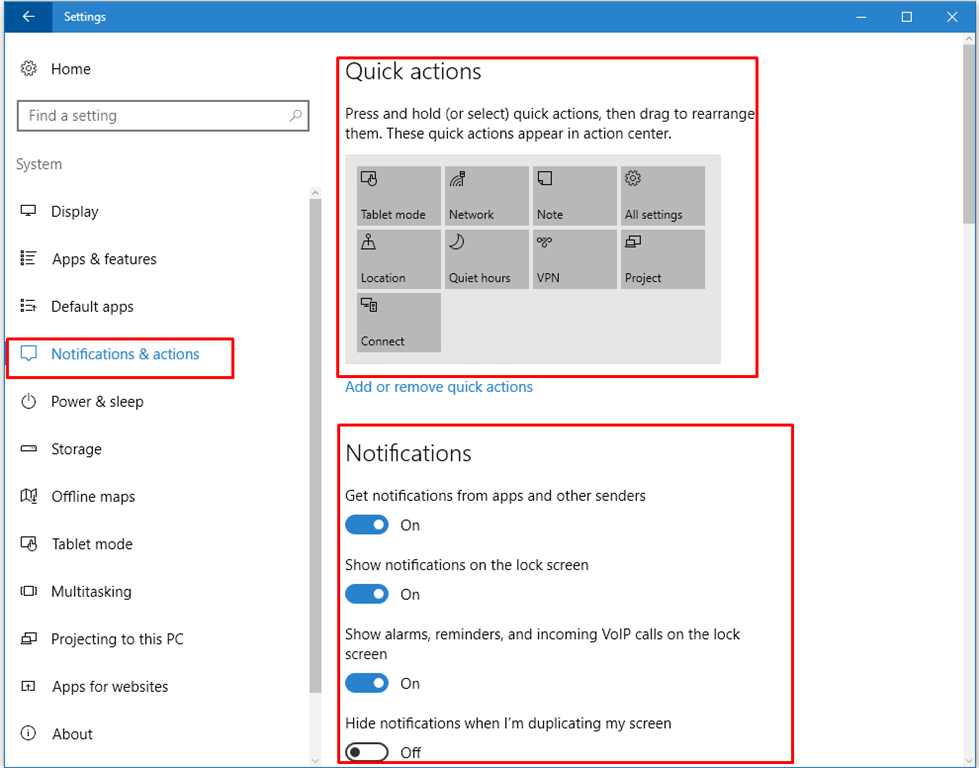979x768 pixels.
Task: Select the Location quick action tile
Action: pyautogui.click(x=398, y=259)
